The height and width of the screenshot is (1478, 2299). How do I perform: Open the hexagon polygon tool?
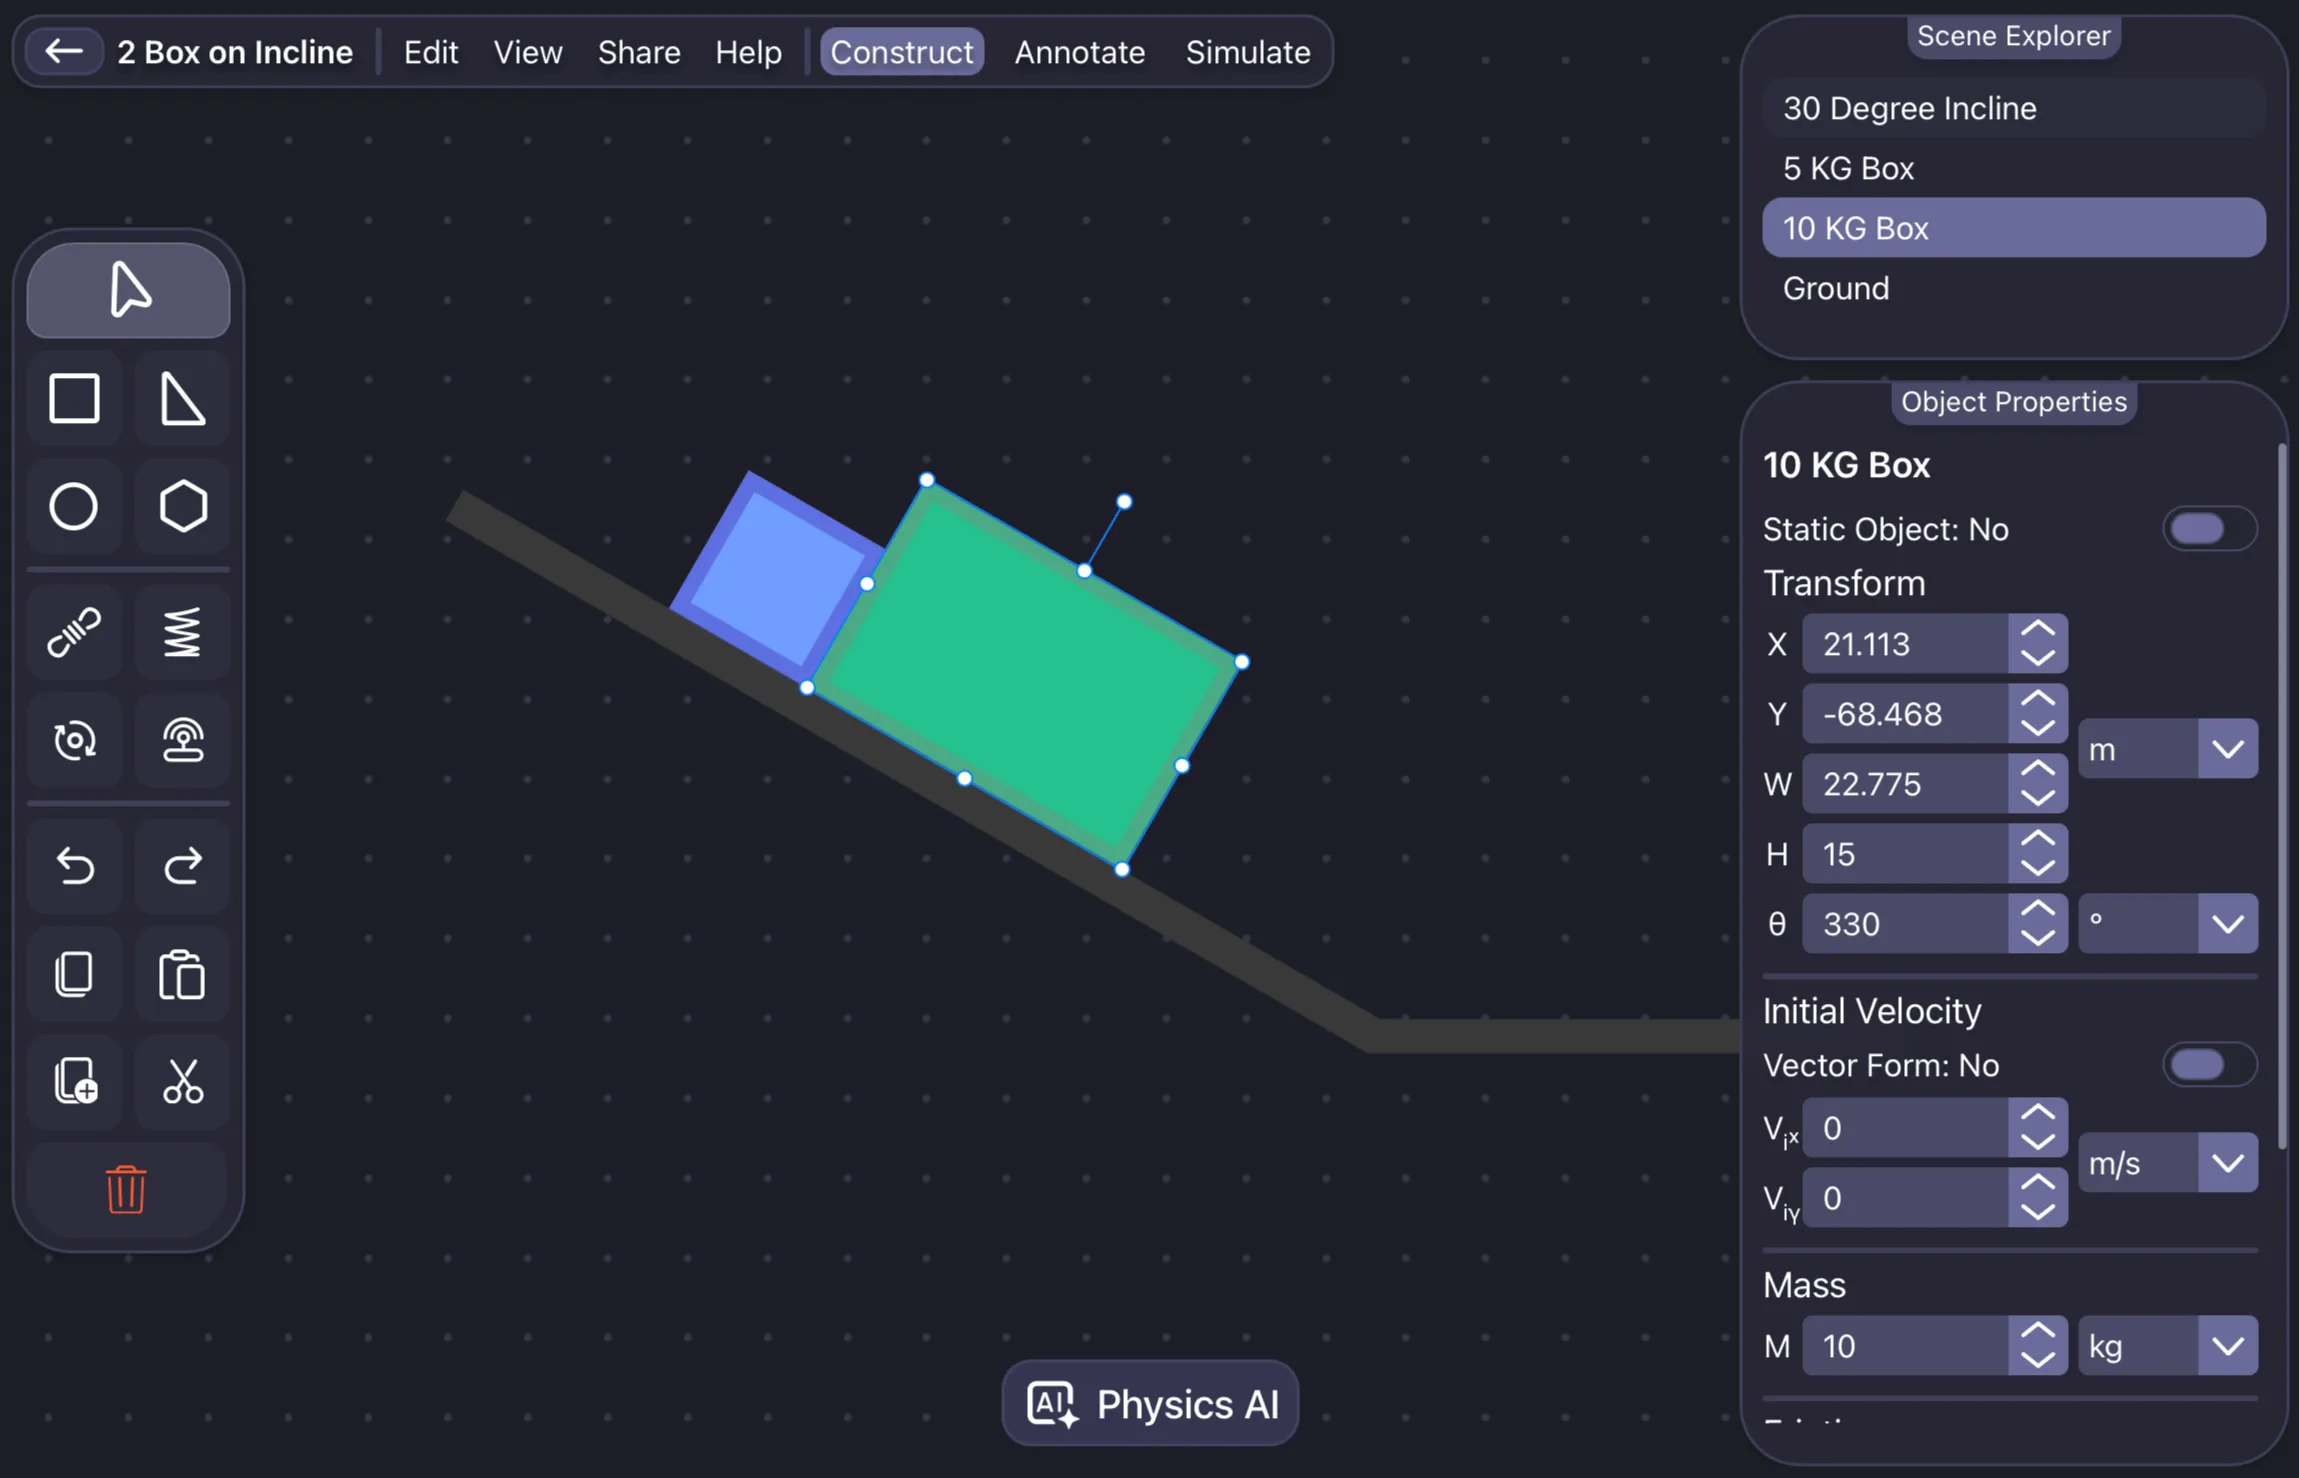[x=182, y=506]
